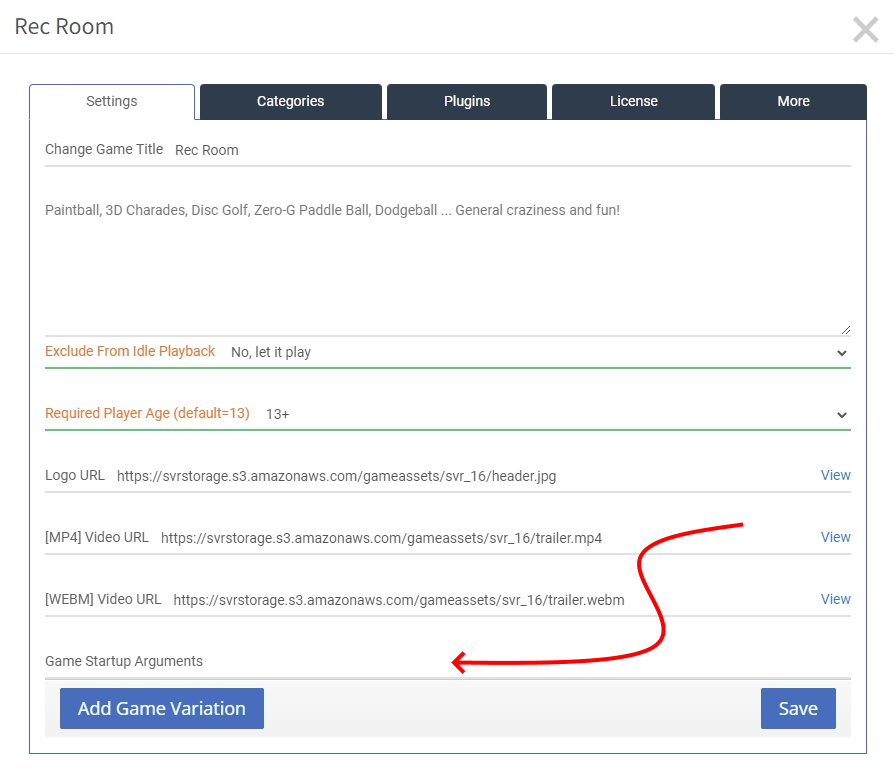Open the Plugins tab
This screenshot has width=894, height=780.
(x=466, y=101)
